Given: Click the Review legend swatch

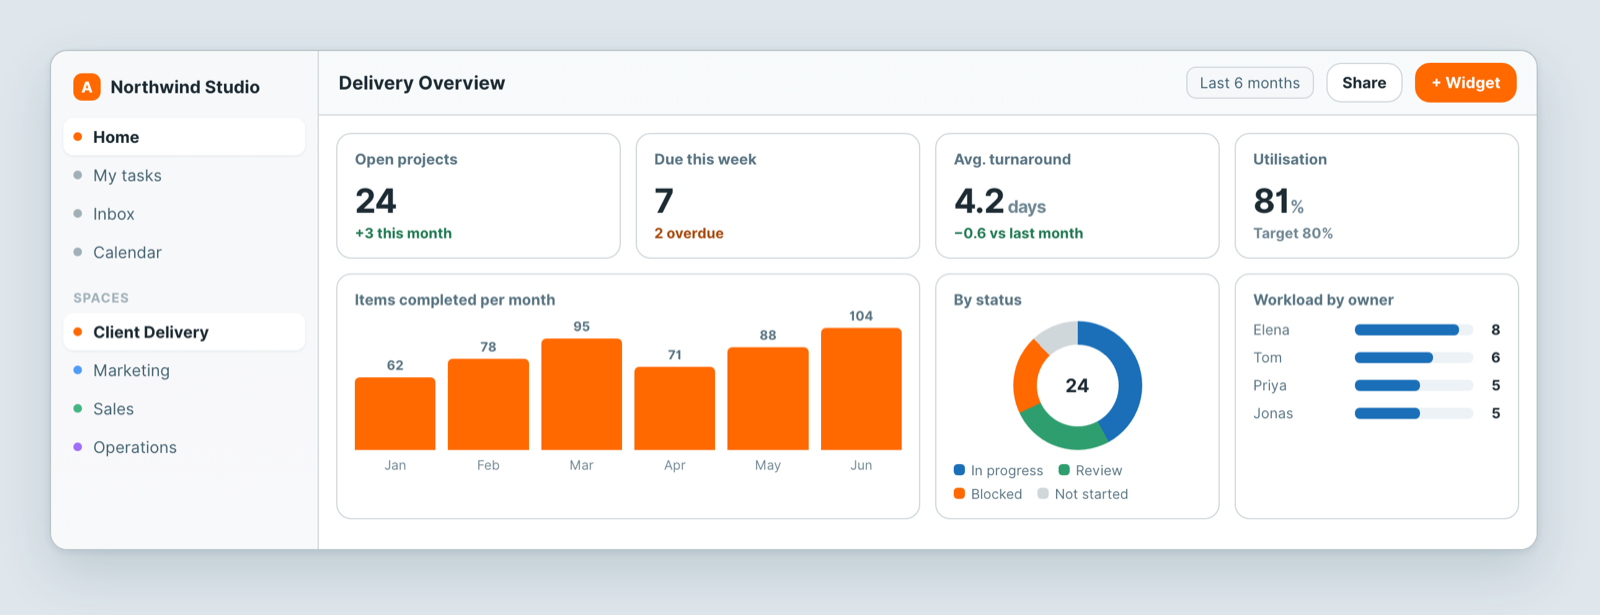Looking at the screenshot, I should point(1064,470).
